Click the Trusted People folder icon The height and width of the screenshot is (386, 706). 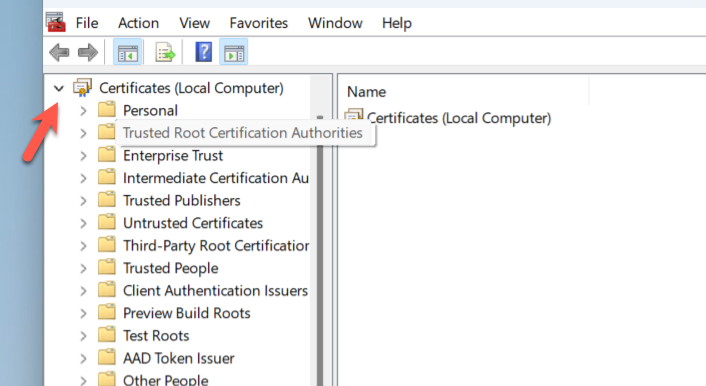pos(107,267)
